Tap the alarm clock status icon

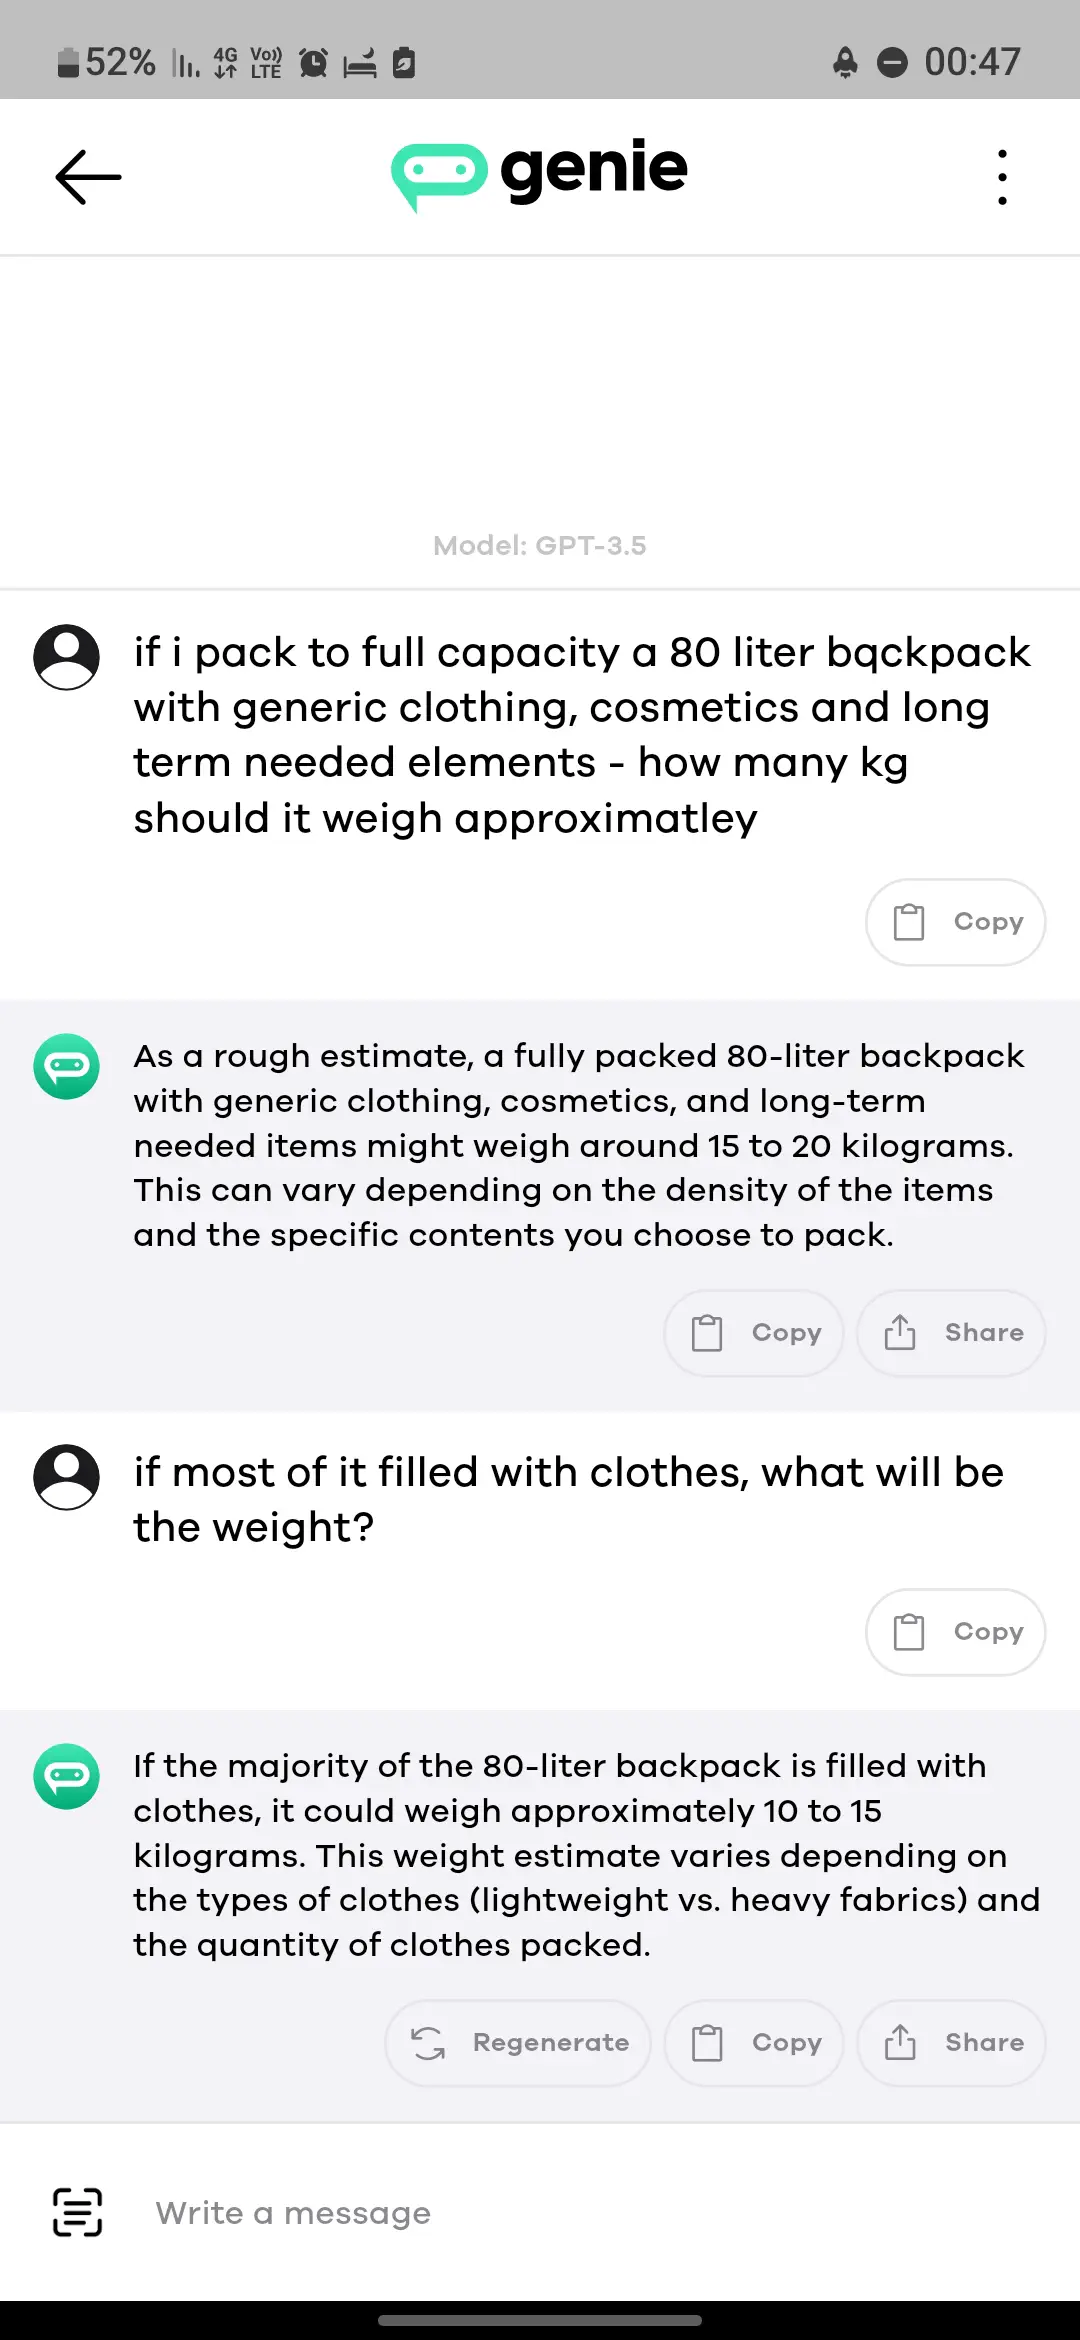tap(314, 63)
